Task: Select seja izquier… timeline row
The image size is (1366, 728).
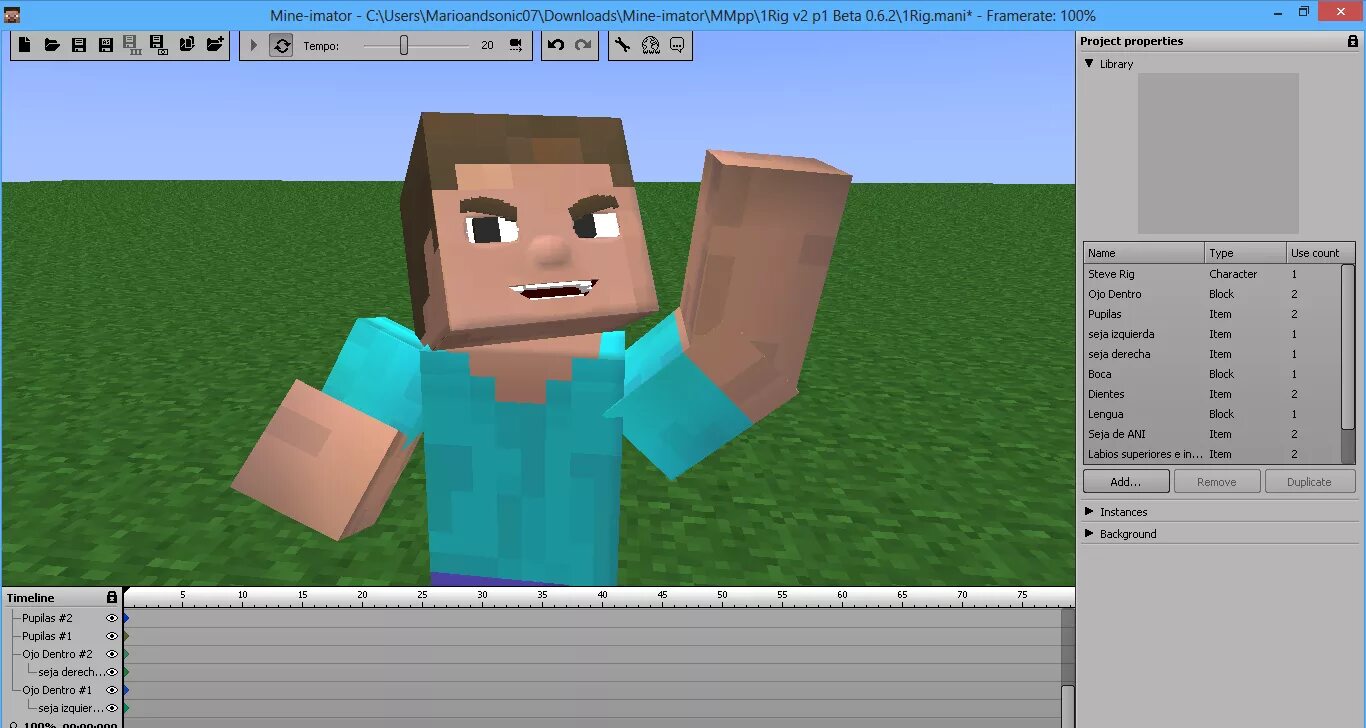Action: tap(70, 708)
